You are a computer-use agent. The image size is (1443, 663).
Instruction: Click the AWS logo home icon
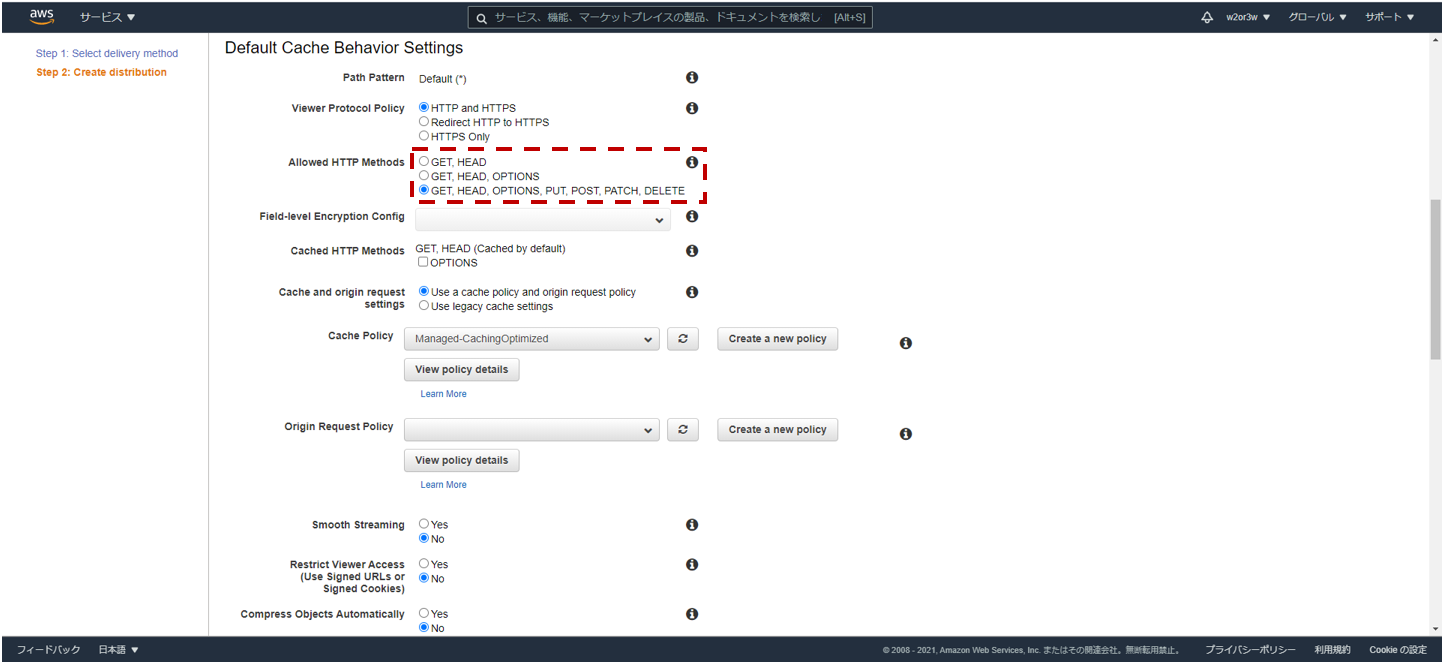tap(41, 17)
